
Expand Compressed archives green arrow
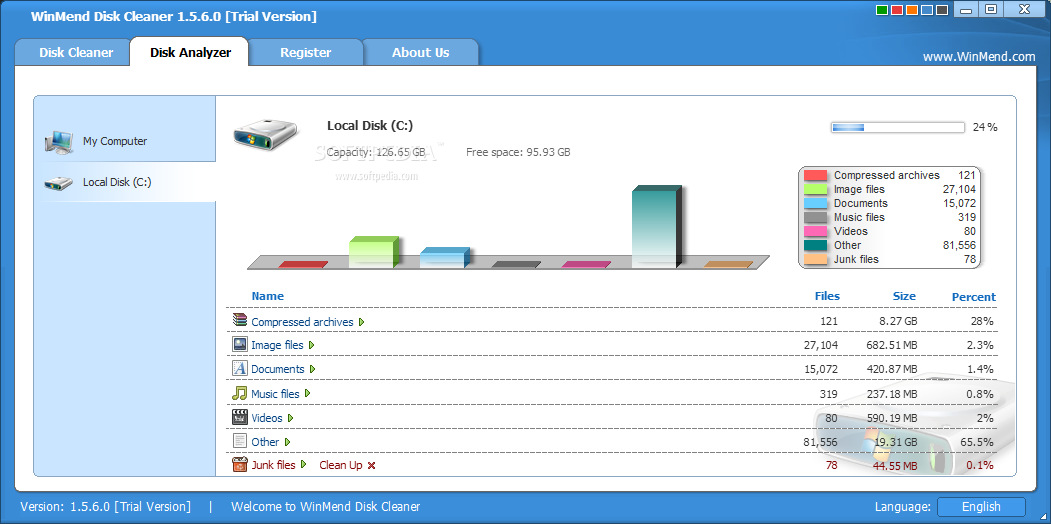click(x=361, y=322)
